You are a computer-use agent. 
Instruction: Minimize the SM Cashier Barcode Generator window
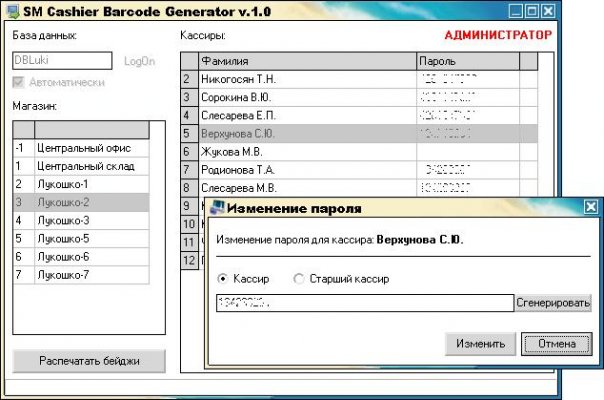point(515,11)
